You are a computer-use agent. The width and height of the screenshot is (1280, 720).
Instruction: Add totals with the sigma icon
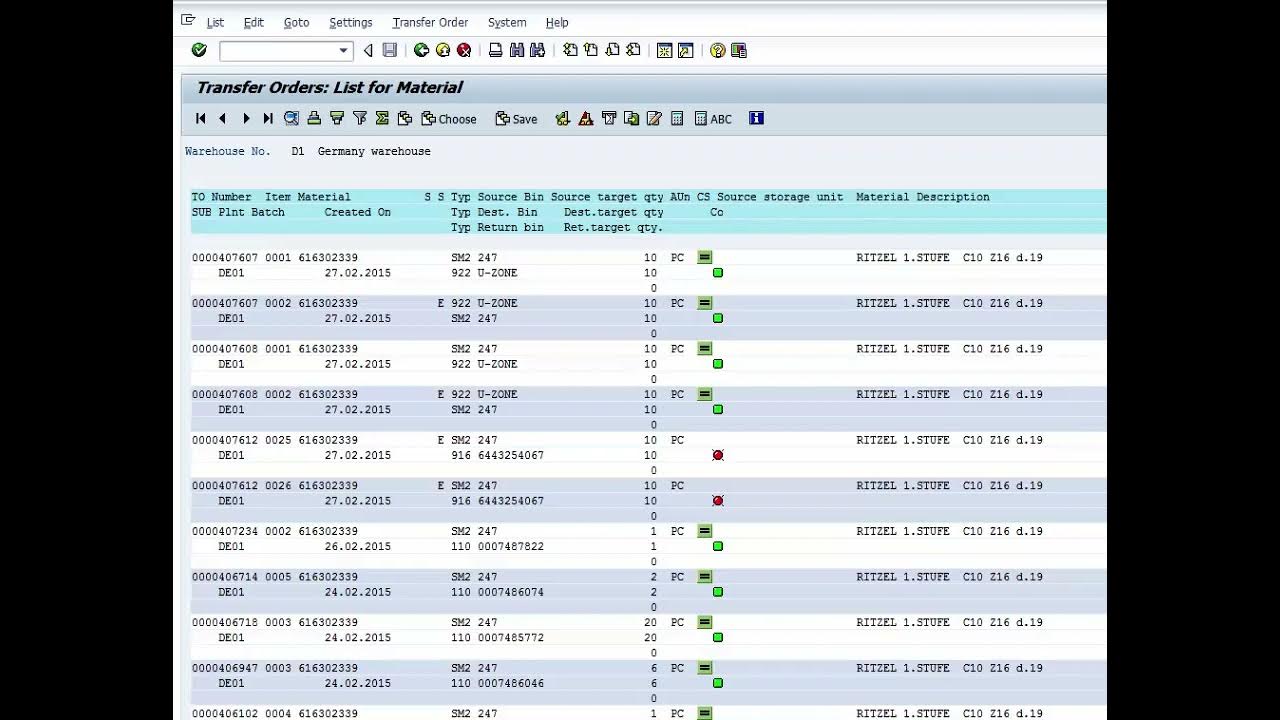coord(382,118)
